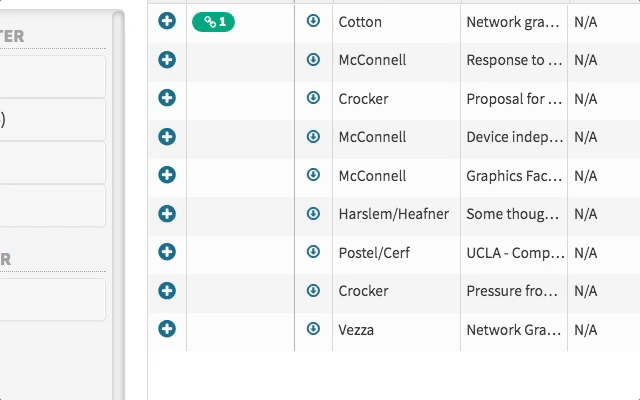Click plus icon for Harslem/Heafner row
The width and height of the screenshot is (640, 400).
coord(167,213)
